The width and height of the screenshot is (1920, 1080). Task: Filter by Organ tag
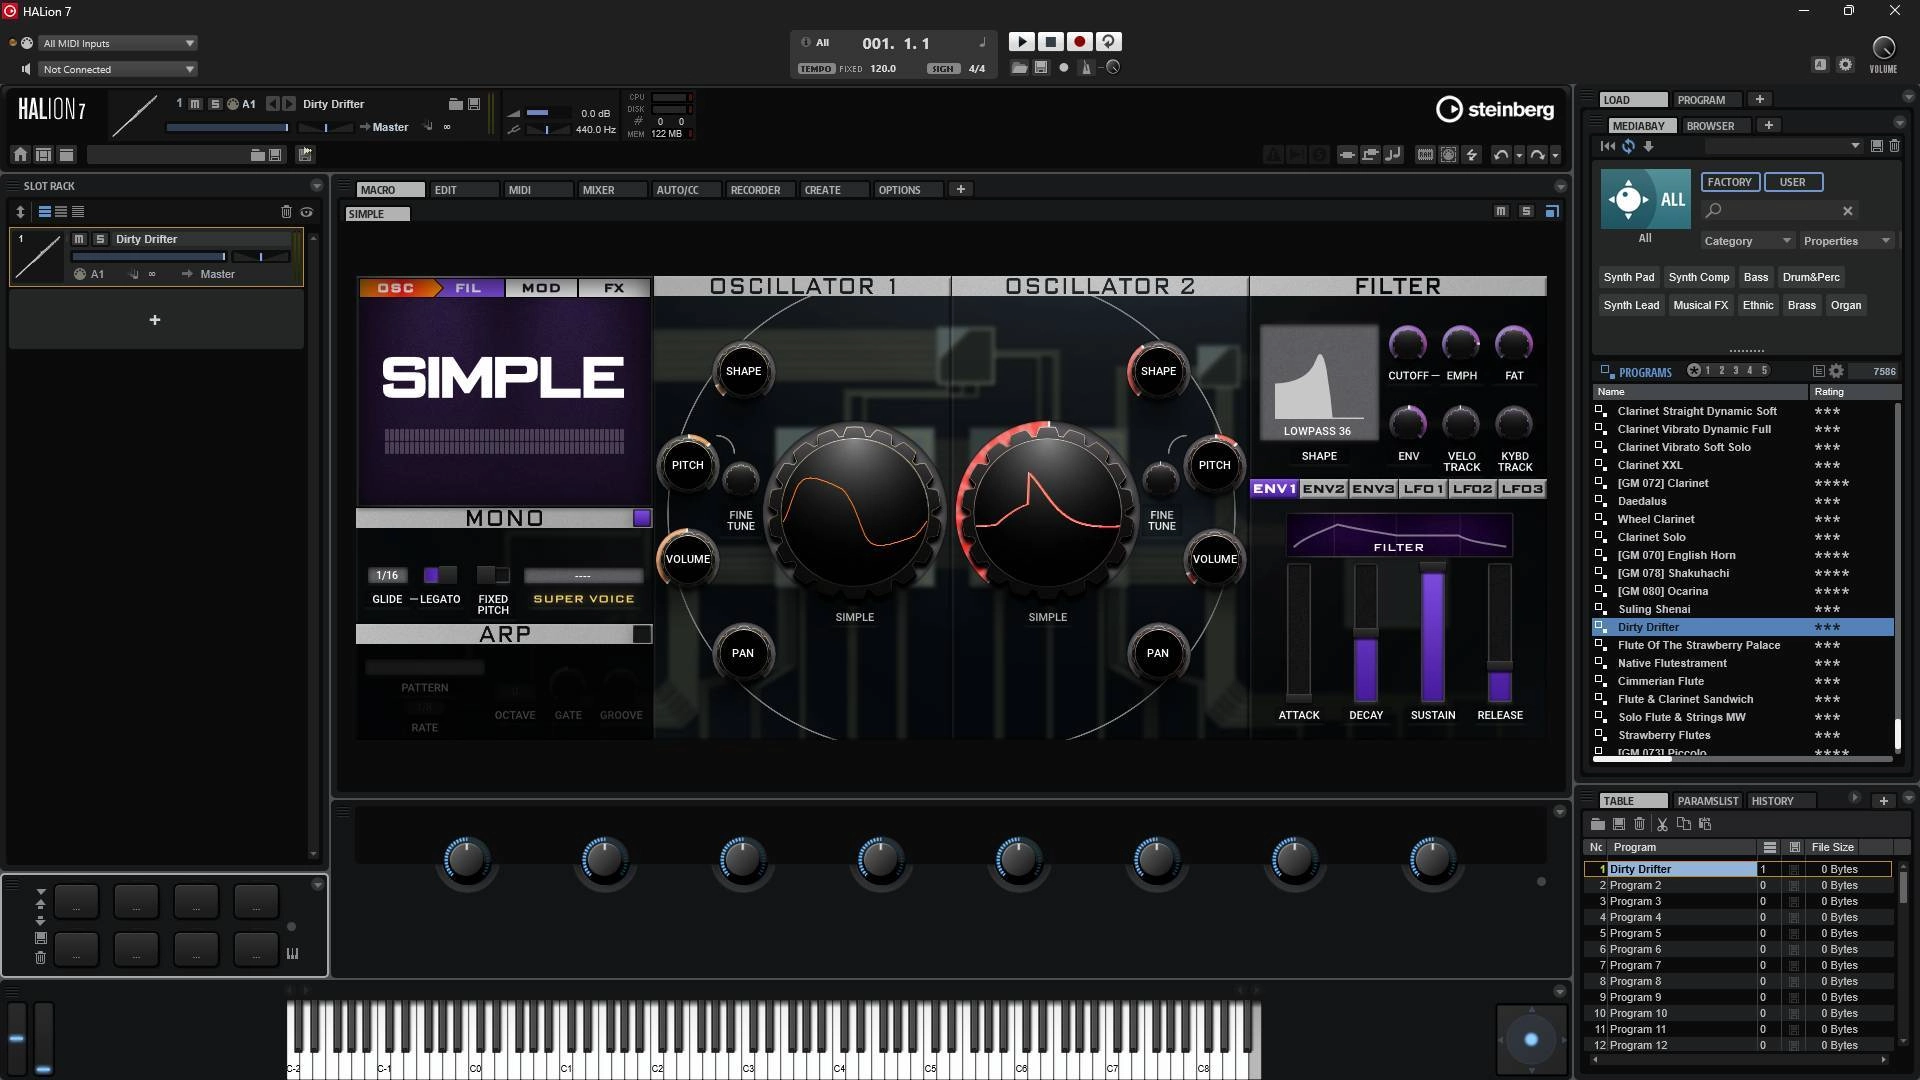(1846, 305)
